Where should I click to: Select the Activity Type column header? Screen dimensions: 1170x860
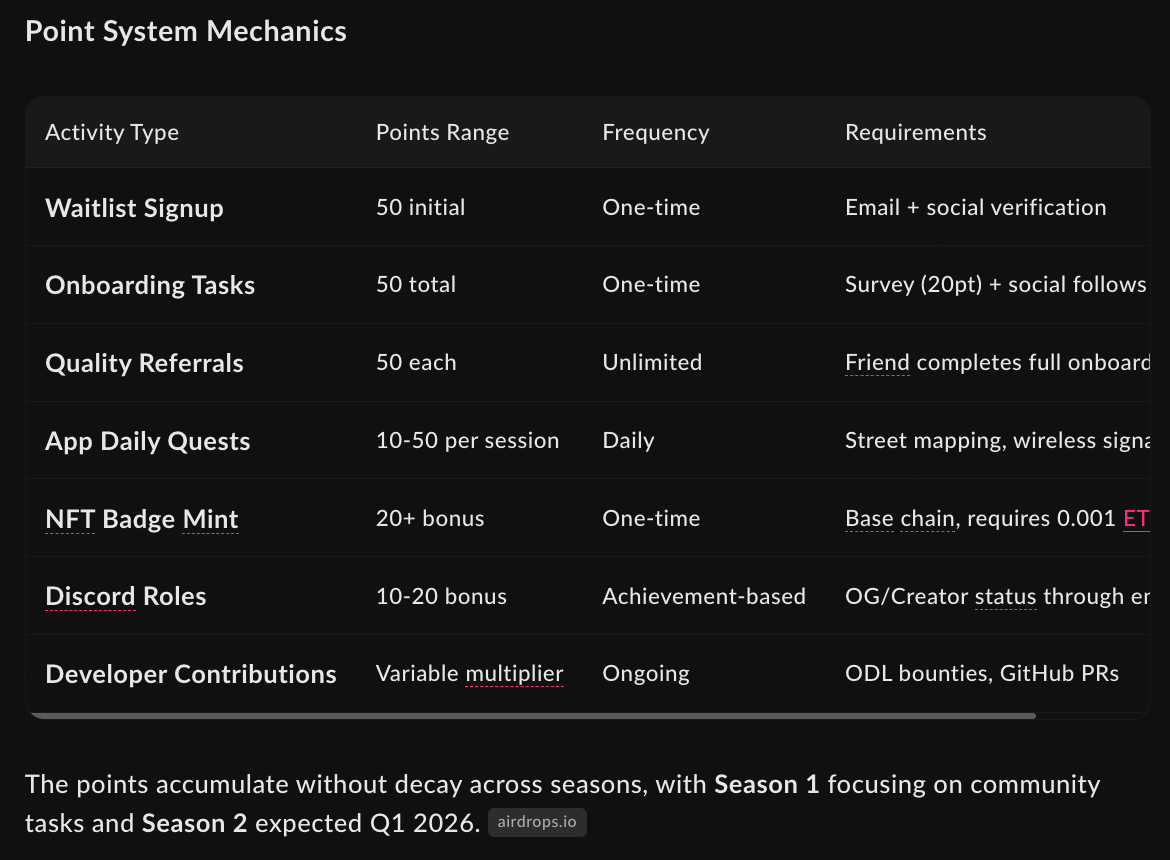(x=112, y=132)
